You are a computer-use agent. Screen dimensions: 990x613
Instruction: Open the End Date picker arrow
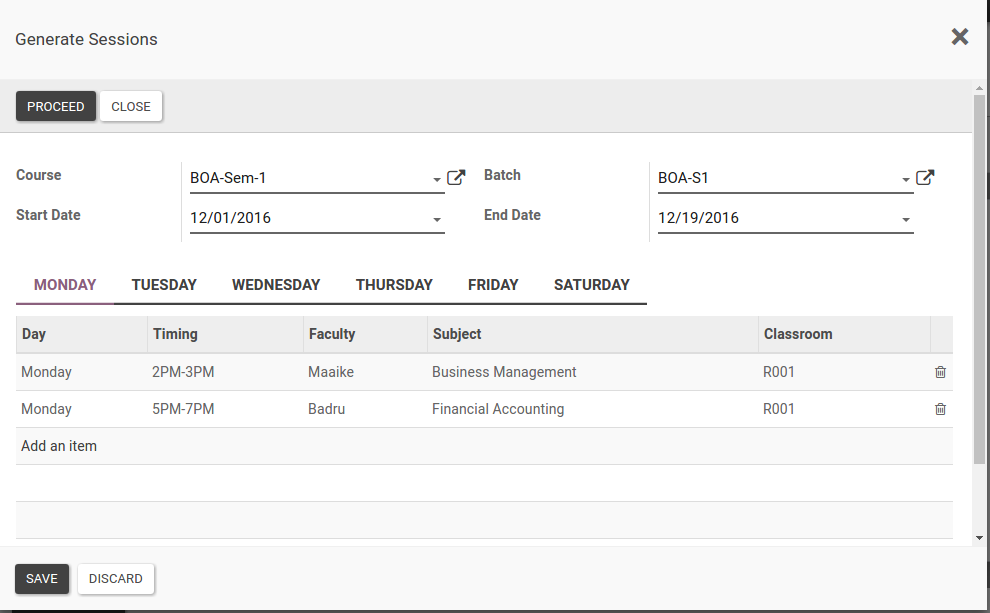(906, 220)
